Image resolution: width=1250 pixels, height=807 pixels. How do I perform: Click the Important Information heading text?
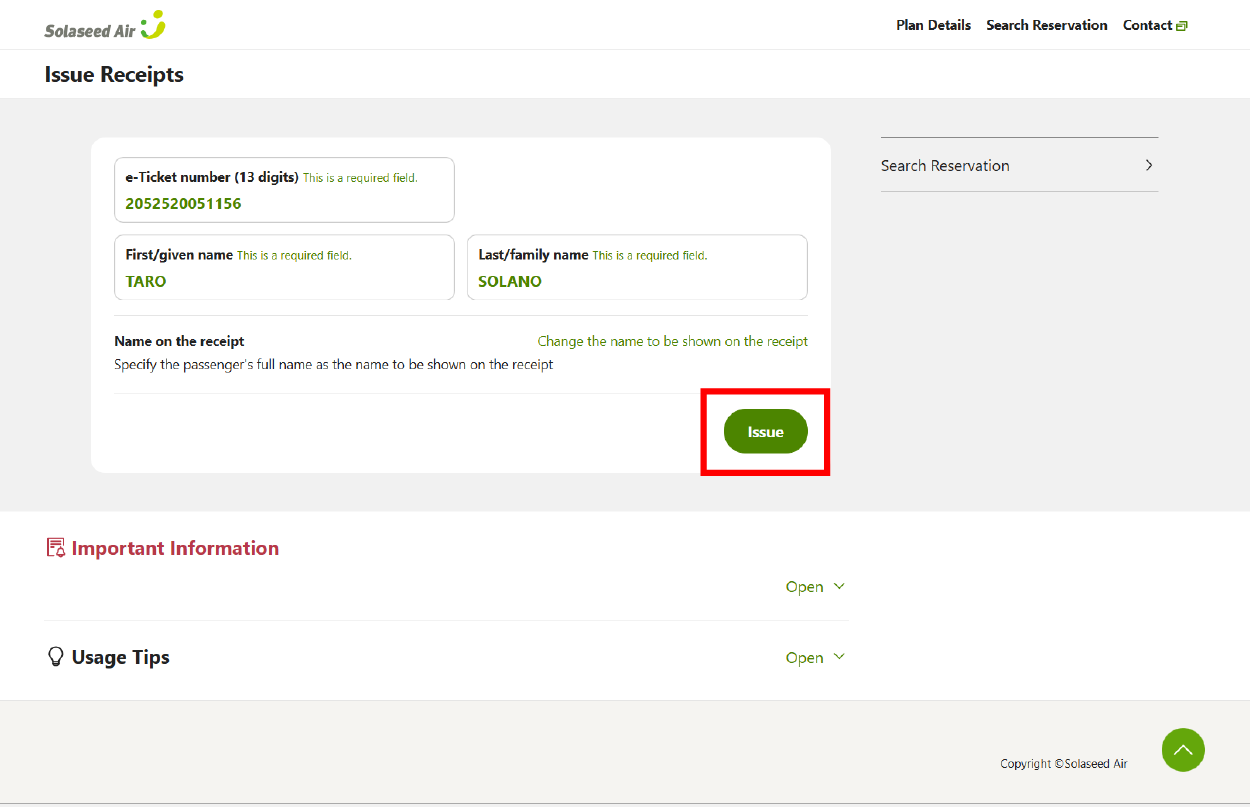[175, 548]
